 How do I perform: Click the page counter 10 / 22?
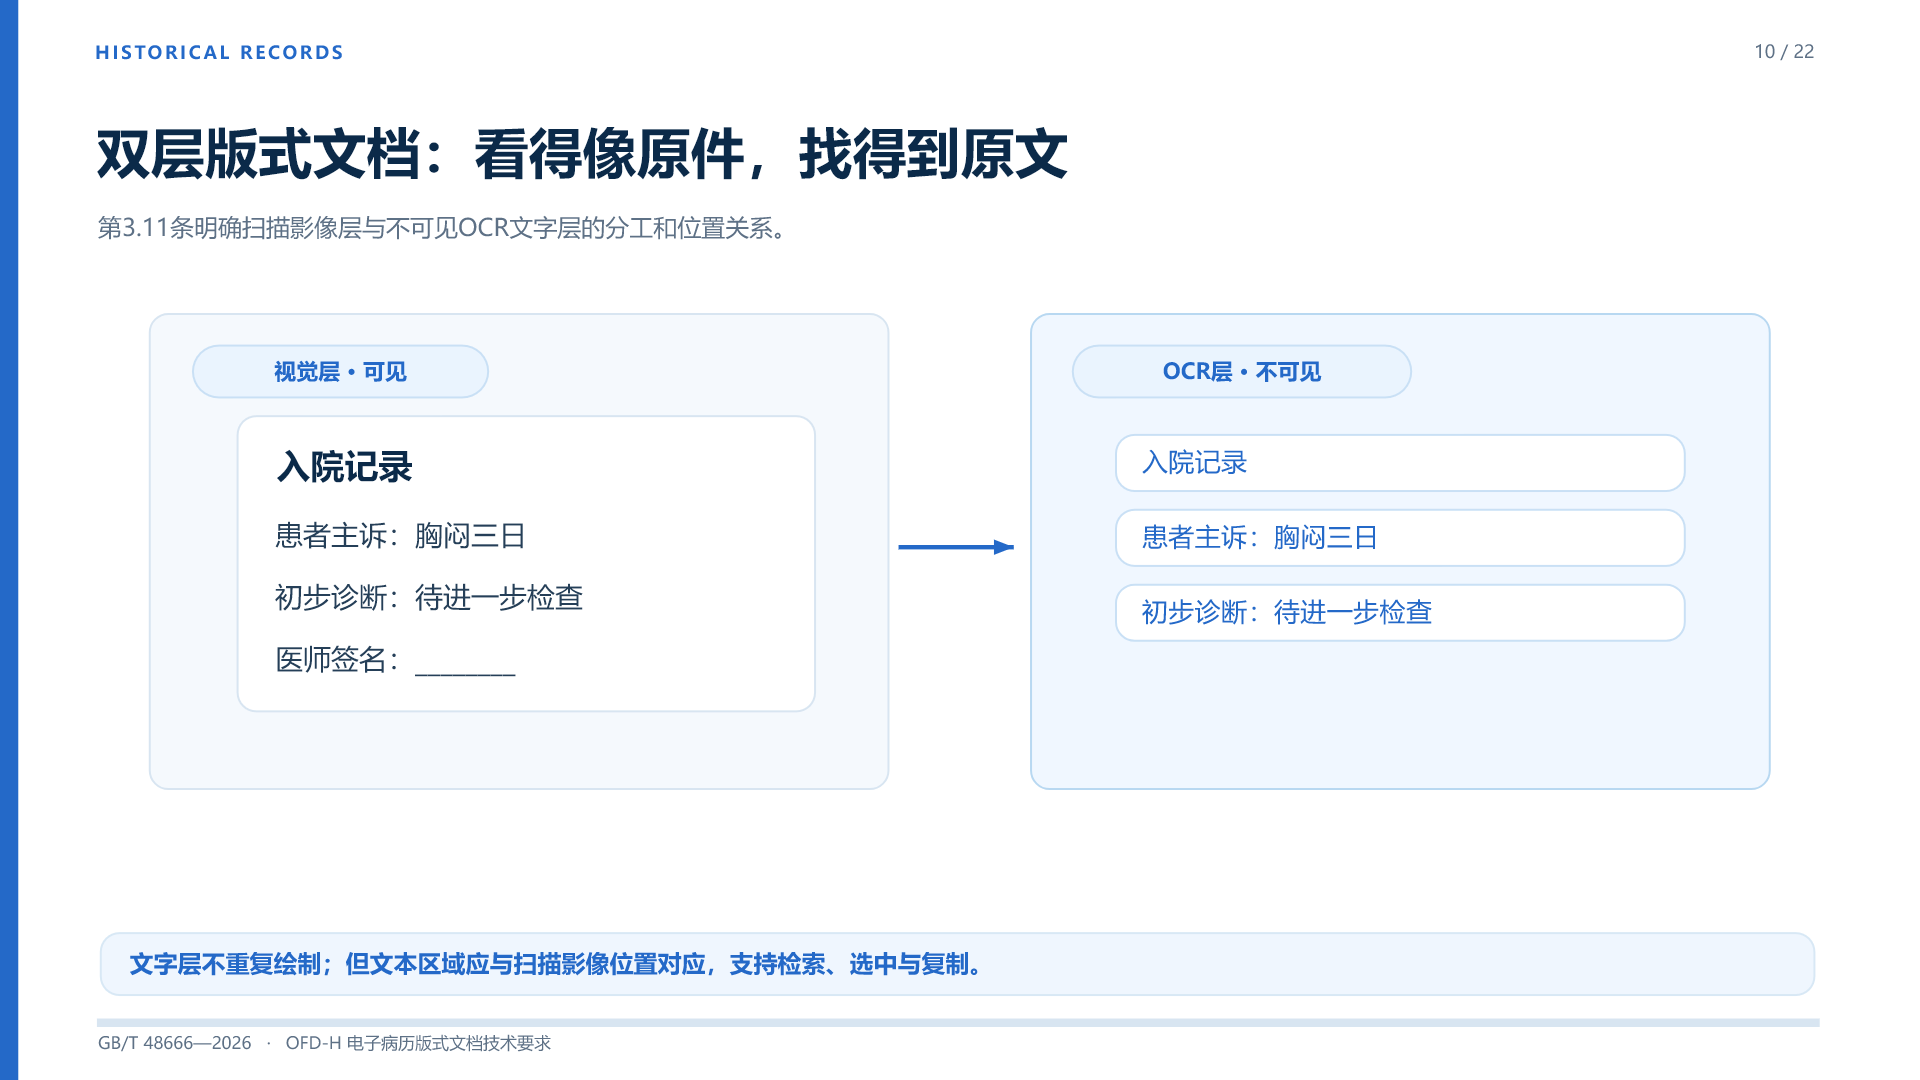(1784, 52)
